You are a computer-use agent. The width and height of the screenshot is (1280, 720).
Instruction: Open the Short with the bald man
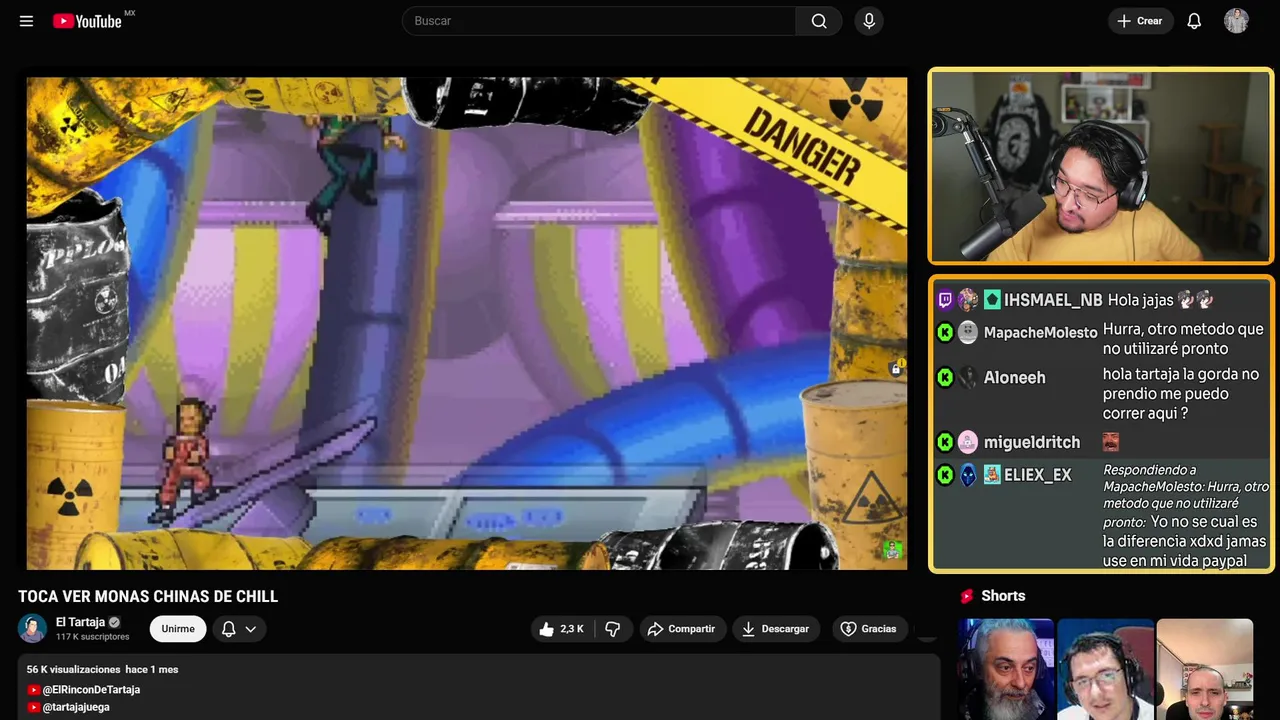coord(1204,669)
